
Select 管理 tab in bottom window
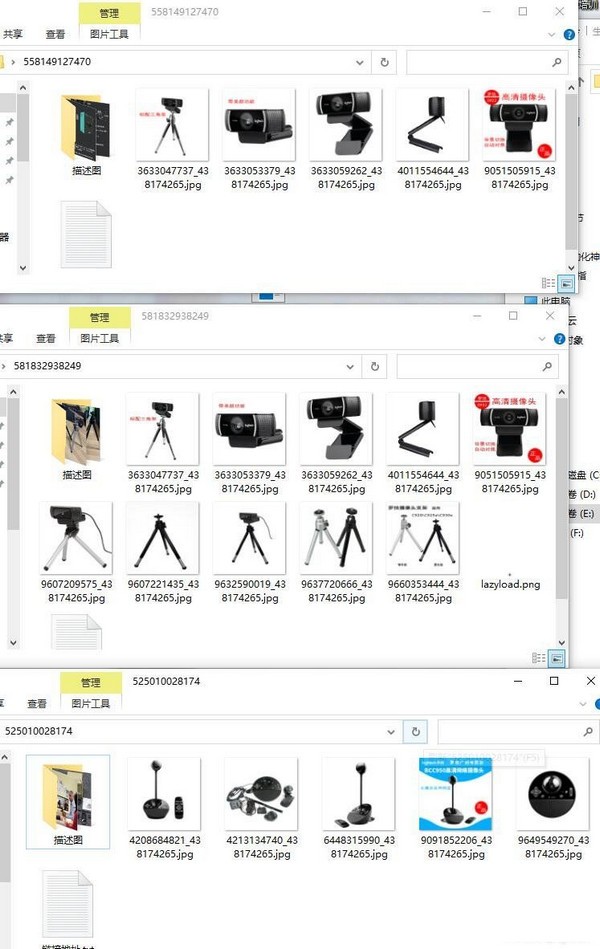(91, 683)
